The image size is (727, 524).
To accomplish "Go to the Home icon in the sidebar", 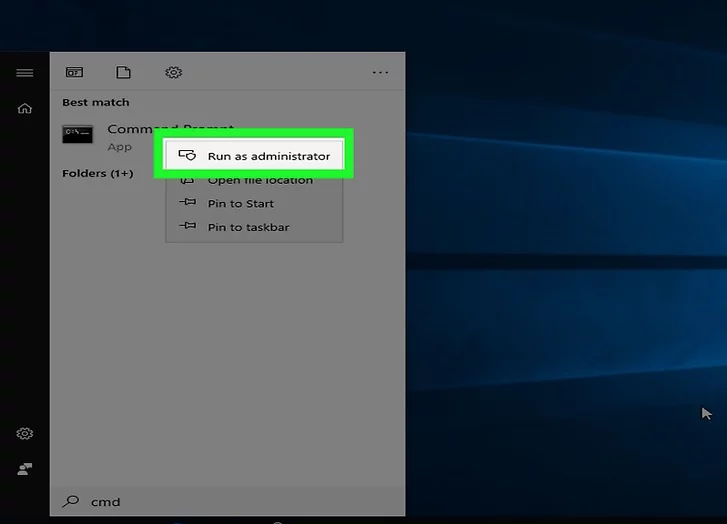I will click(24, 108).
